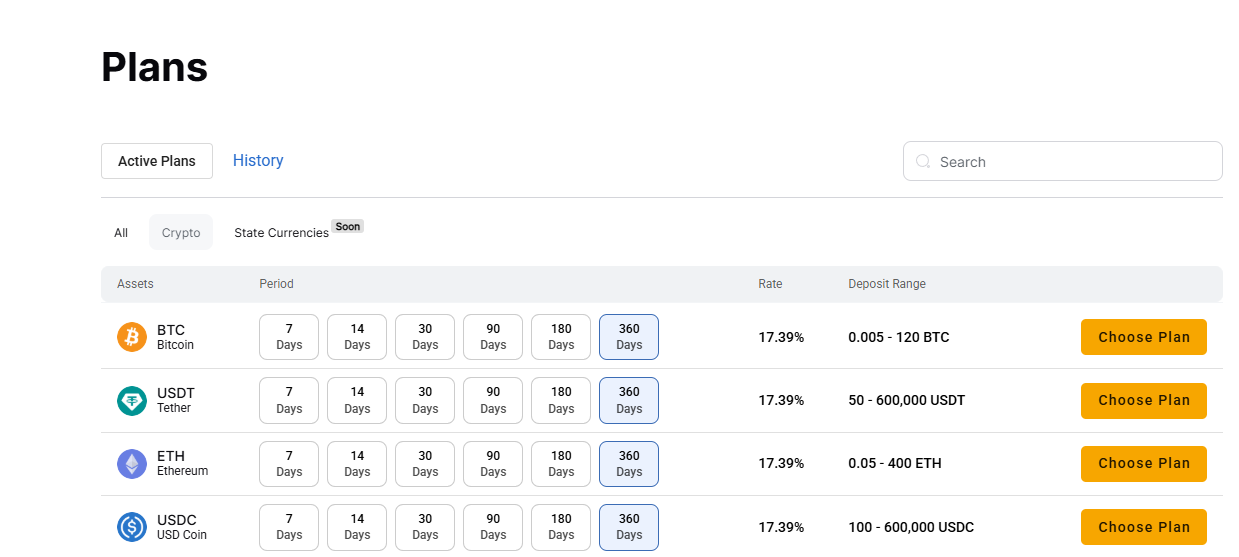Click the BTC Bitcoin asset name
The height and width of the screenshot is (557, 1239).
175,337
